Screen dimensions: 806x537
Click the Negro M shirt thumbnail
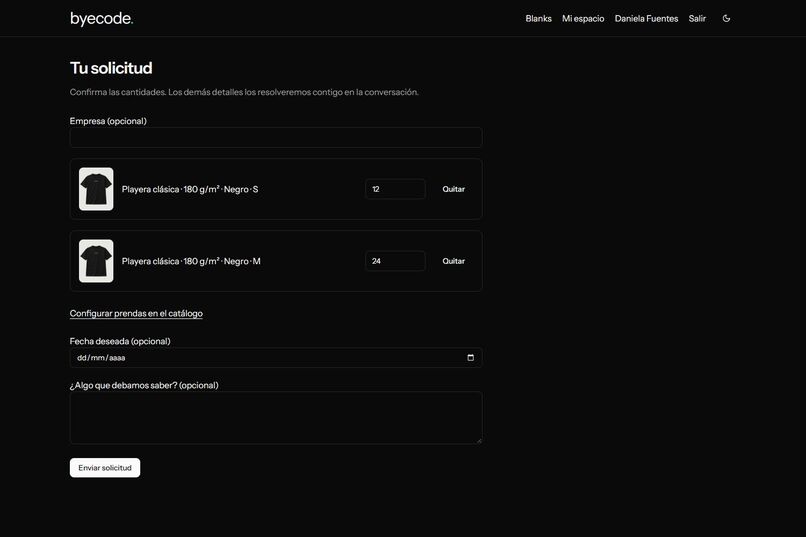[96, 261]
